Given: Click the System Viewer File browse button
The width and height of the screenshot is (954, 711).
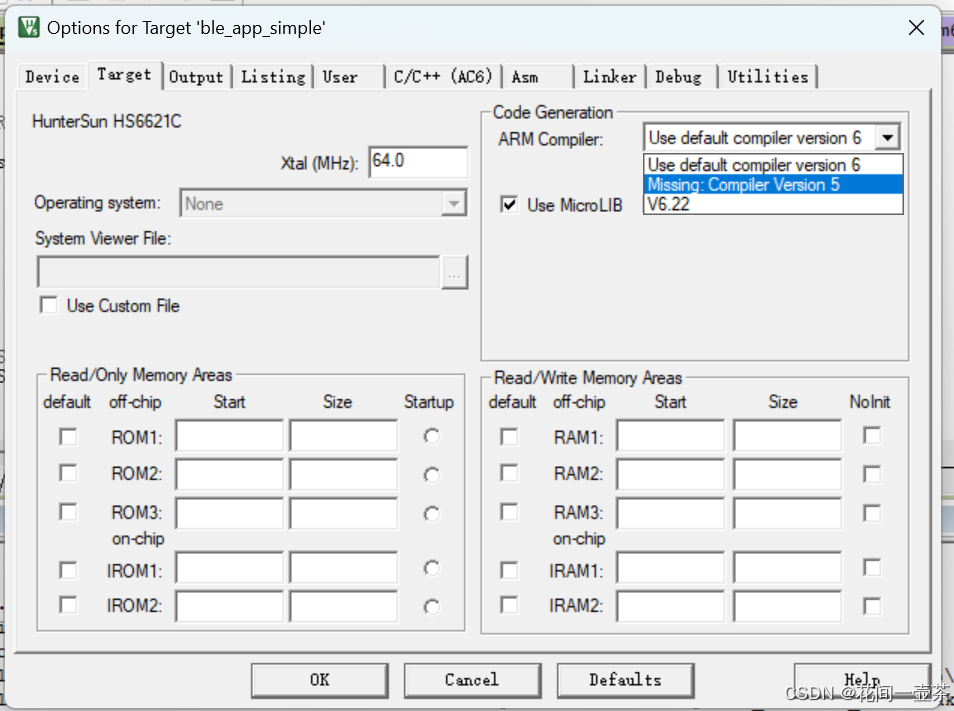Looking at the screenshot, I should (x=454, y=272).
